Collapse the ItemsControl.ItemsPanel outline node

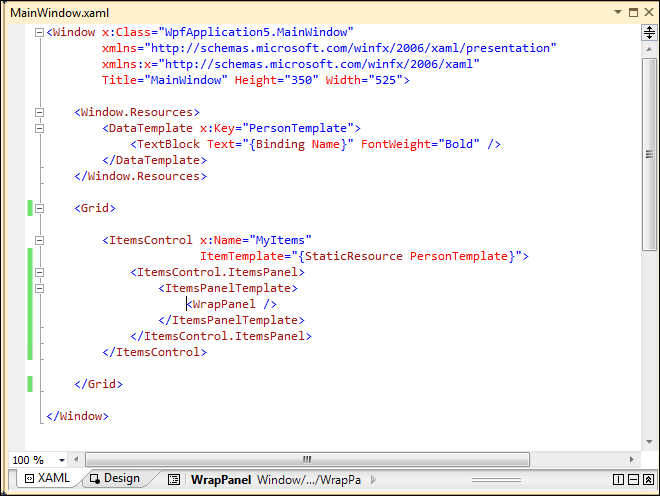39,272
